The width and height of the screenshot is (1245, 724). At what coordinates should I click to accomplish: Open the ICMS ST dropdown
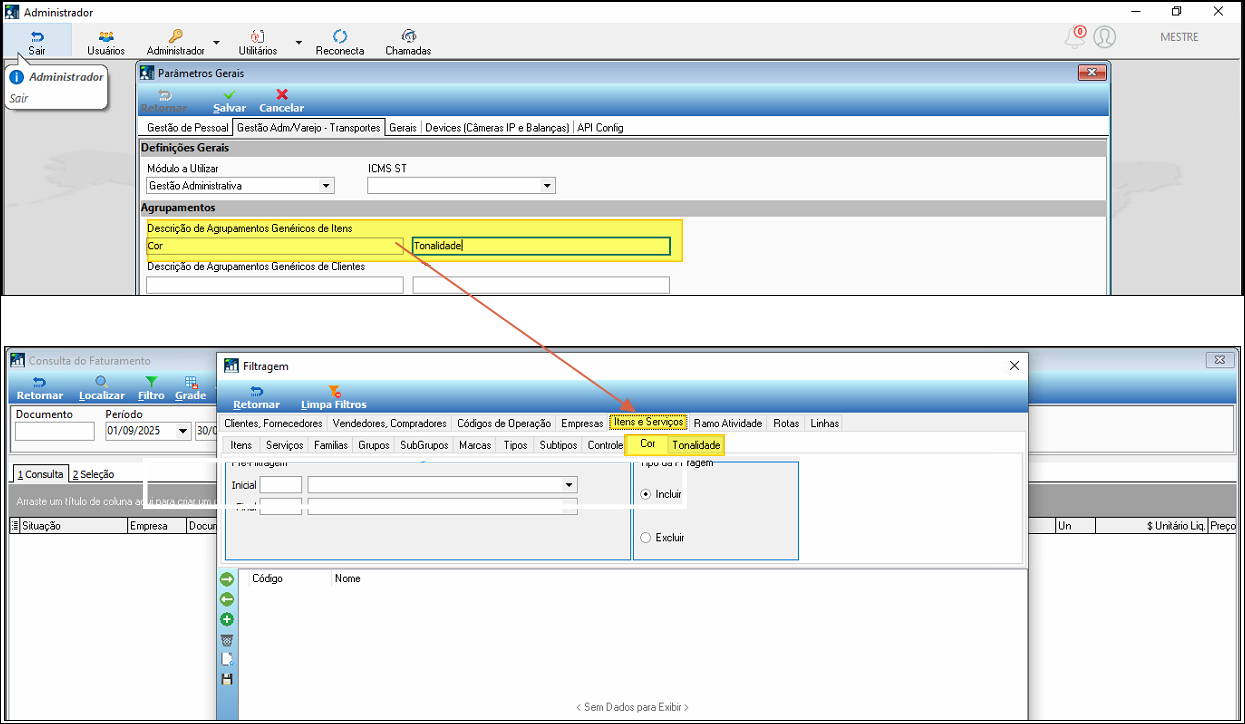546,186
